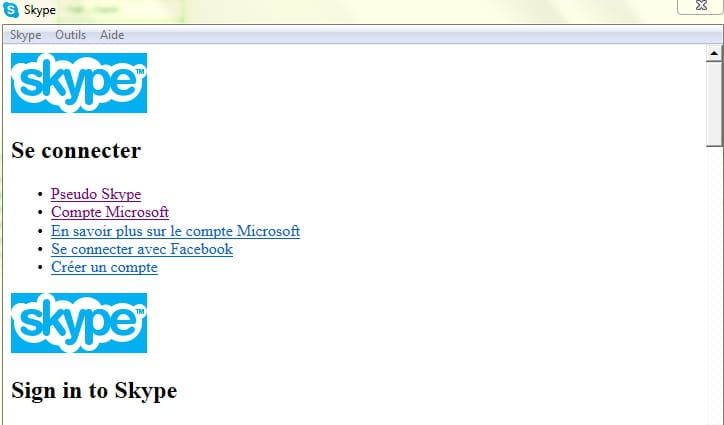Image resolution: width=724 pixels, height=425 pixels.
Task: Click the Skype icon in the title bar
Action: click(x=11, y=9)
